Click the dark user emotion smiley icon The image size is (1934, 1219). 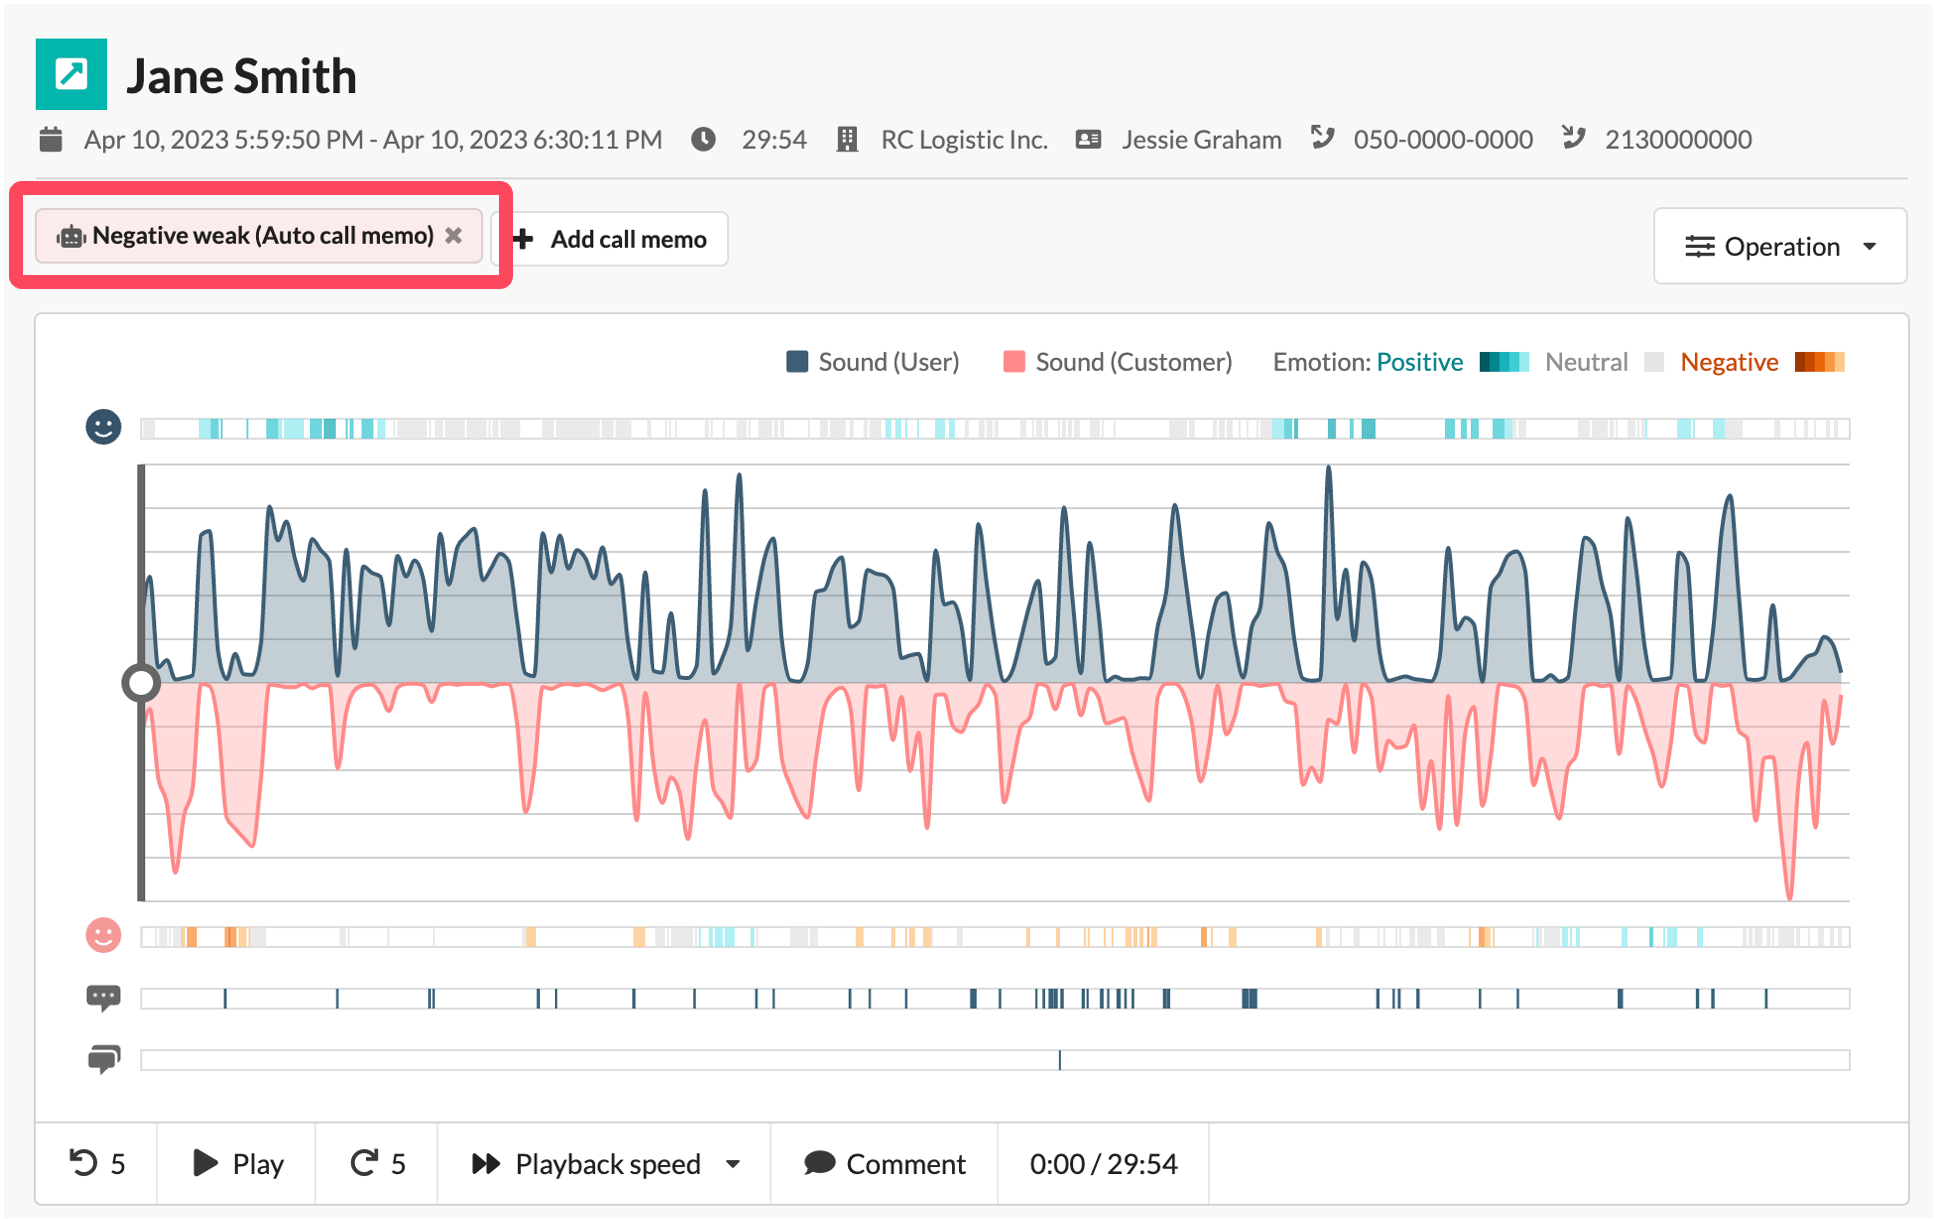(x=103, y=427)
